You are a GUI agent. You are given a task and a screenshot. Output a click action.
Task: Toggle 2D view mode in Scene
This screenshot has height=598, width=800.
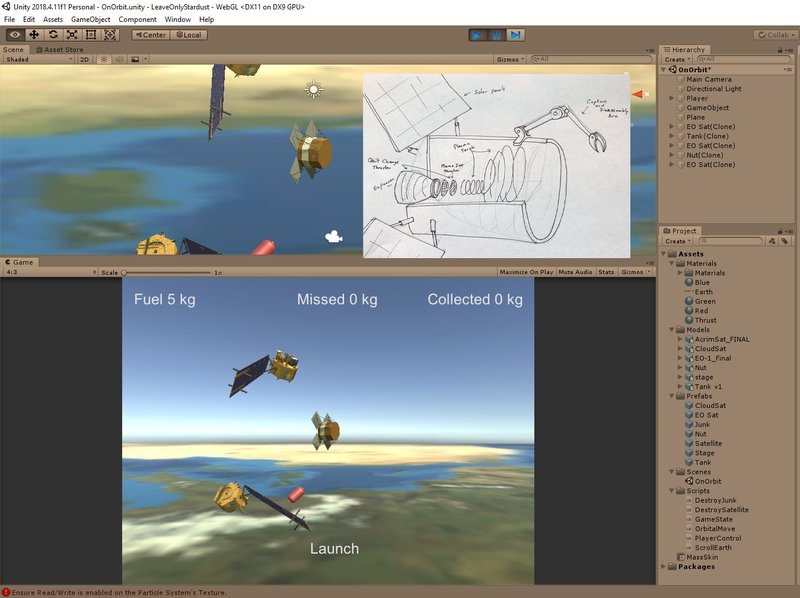coord(85,59)
